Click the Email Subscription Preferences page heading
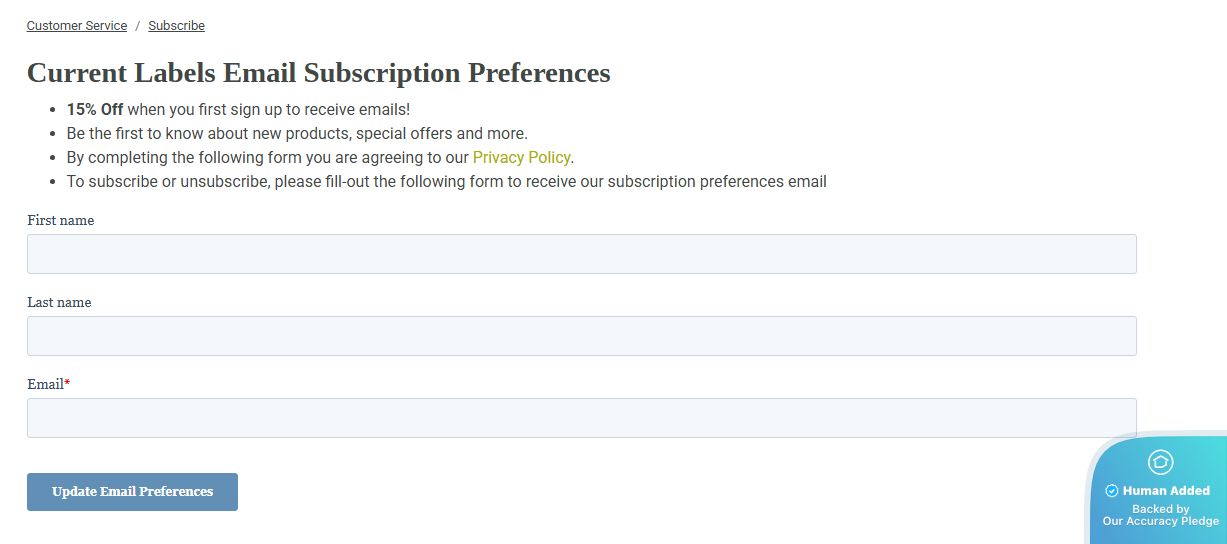The image size is (1227, 544). coord(318,73)
